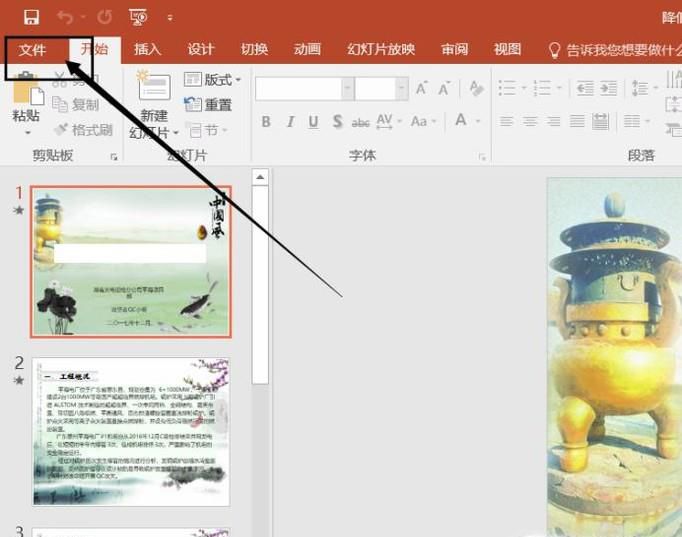Toggle Strikethrough abc icon
This screenshot has height=537, width=682.
coord(361,123)
